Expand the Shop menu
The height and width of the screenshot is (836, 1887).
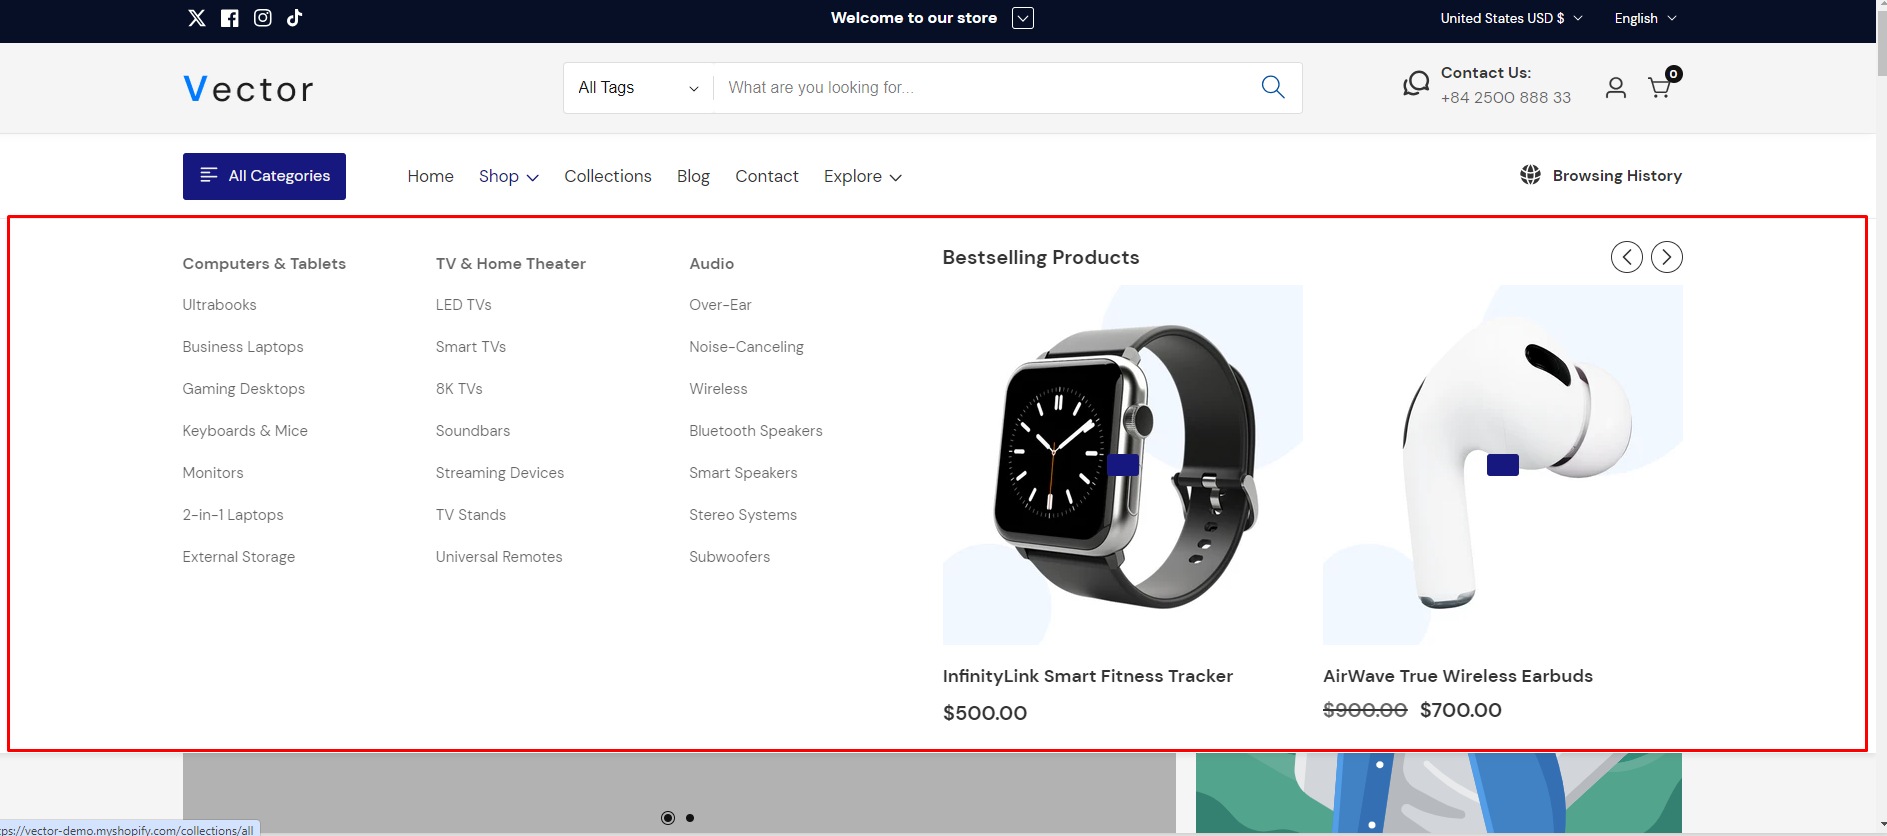click(x=508, y=176)
